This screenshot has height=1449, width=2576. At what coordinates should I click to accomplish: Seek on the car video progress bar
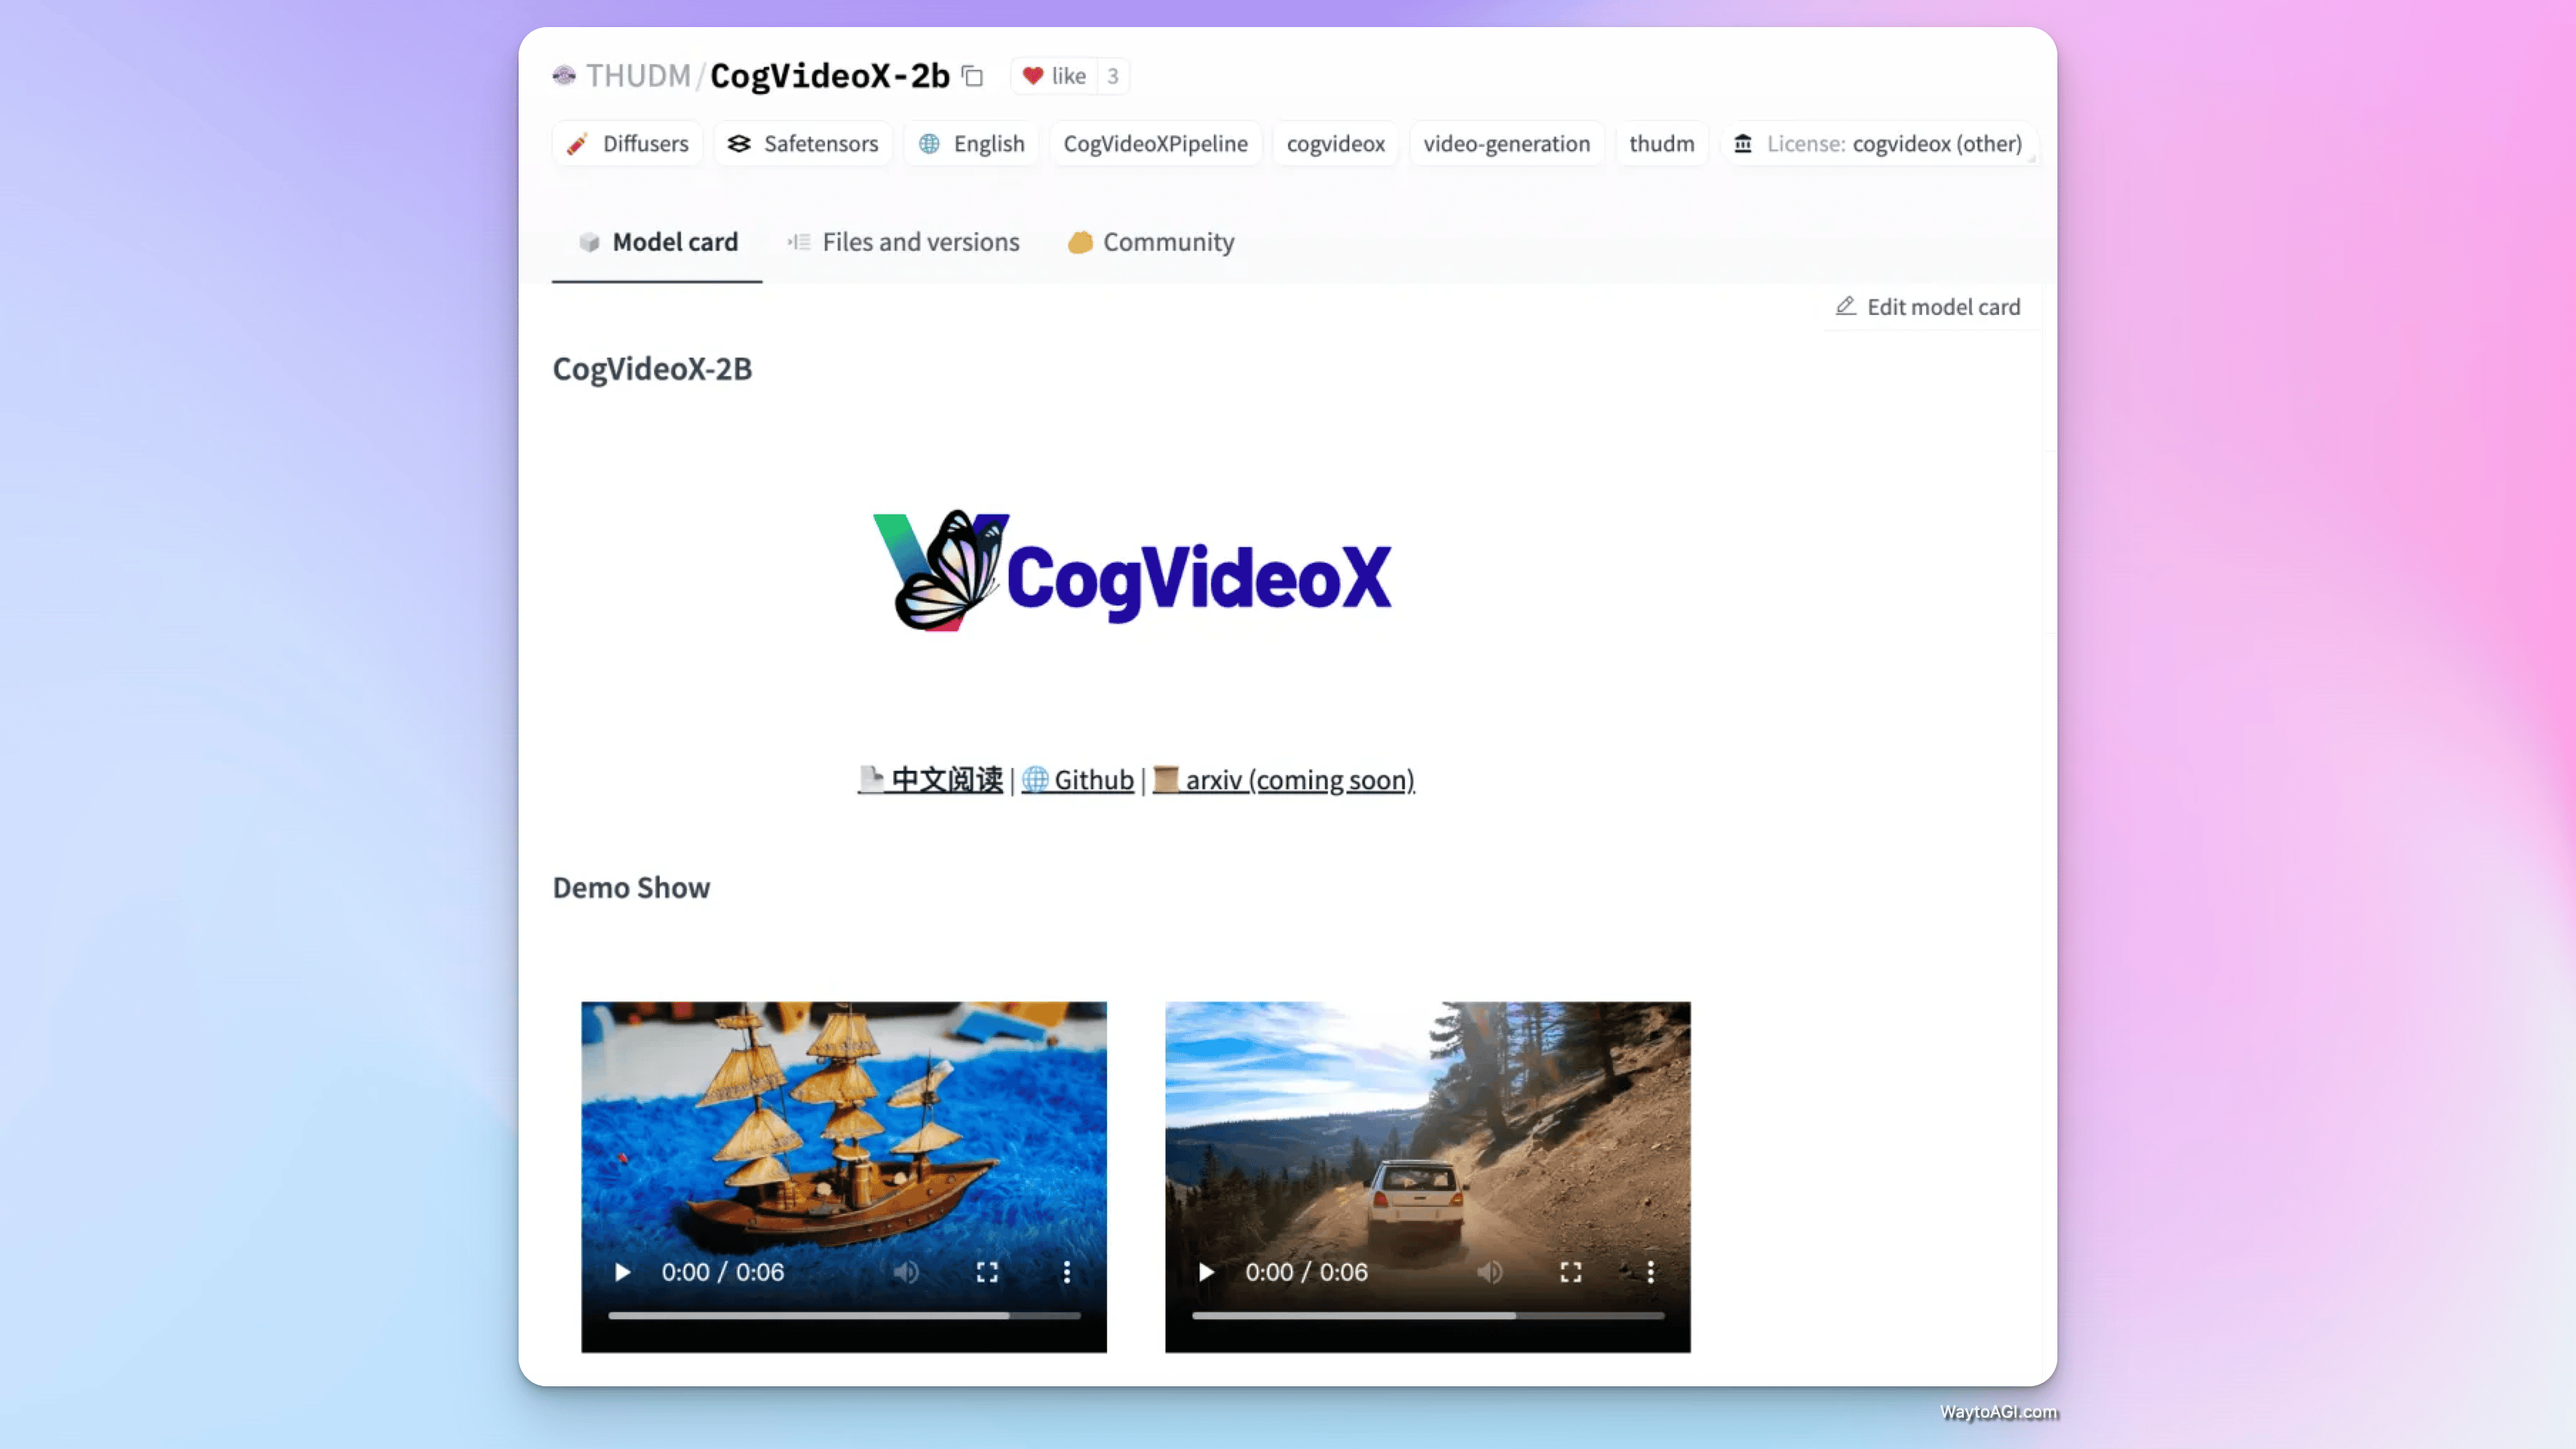click(1428, 1316)
